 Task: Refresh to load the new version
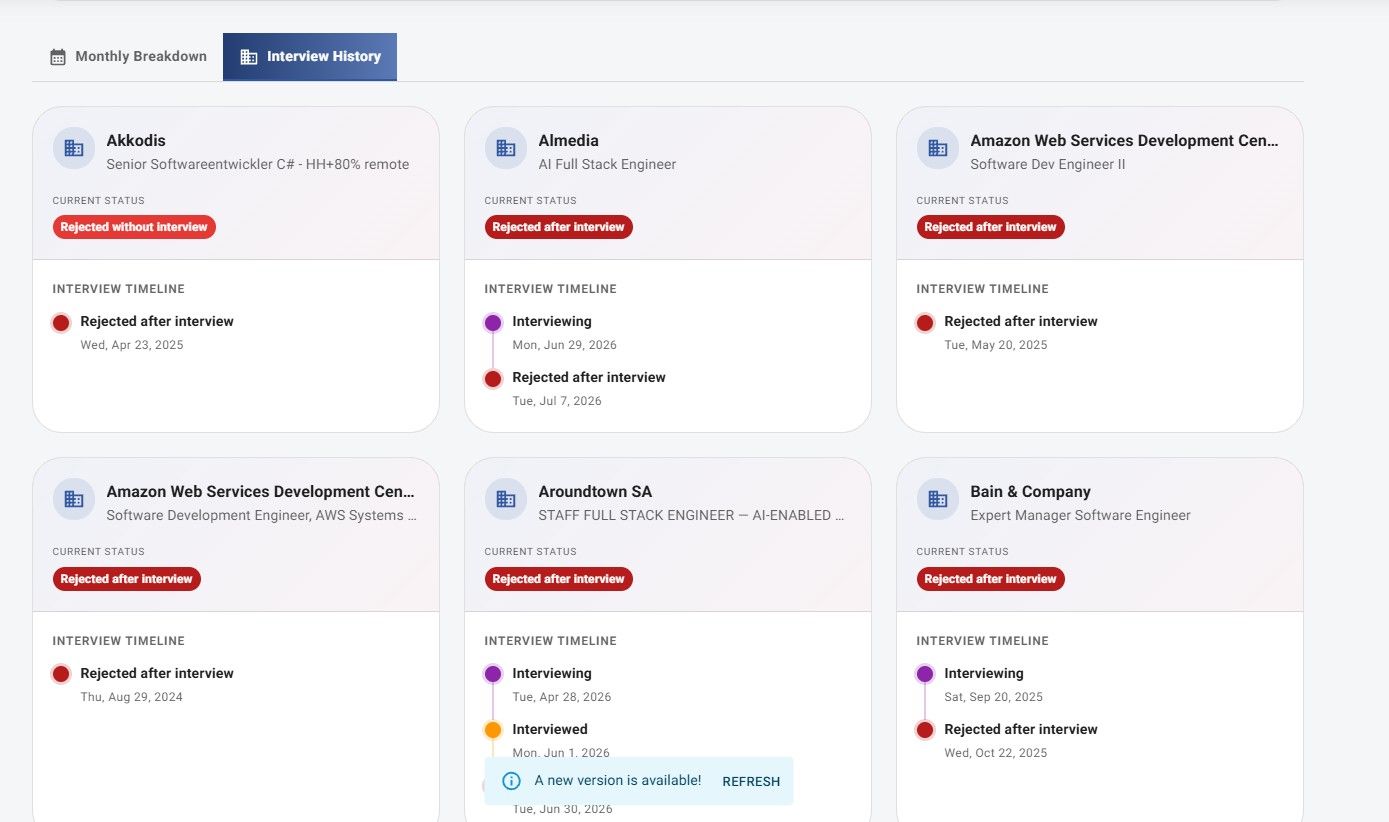tap(751, 781)
